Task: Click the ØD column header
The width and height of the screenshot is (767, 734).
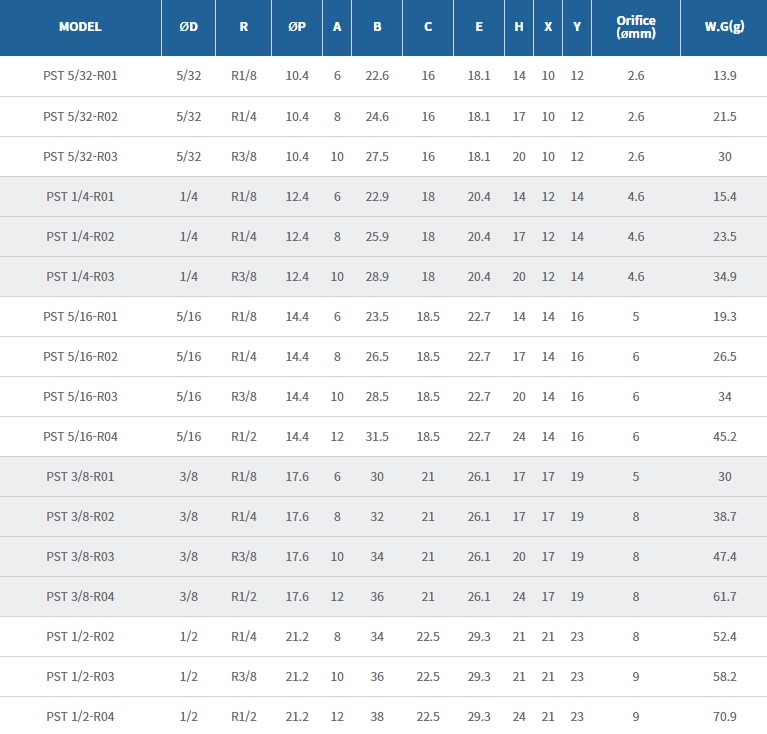Action: (188, 27)
